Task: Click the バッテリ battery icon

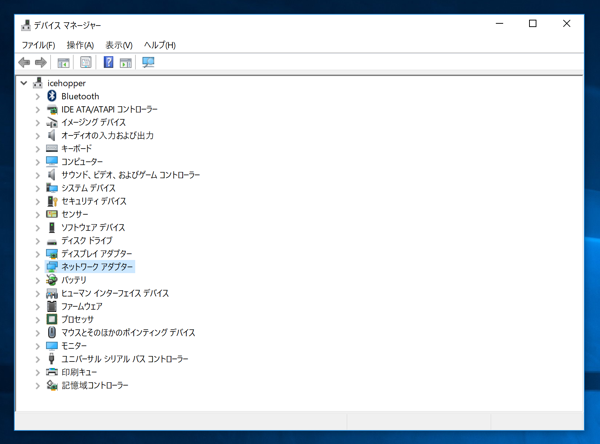Action: click(x=52, y=280)
